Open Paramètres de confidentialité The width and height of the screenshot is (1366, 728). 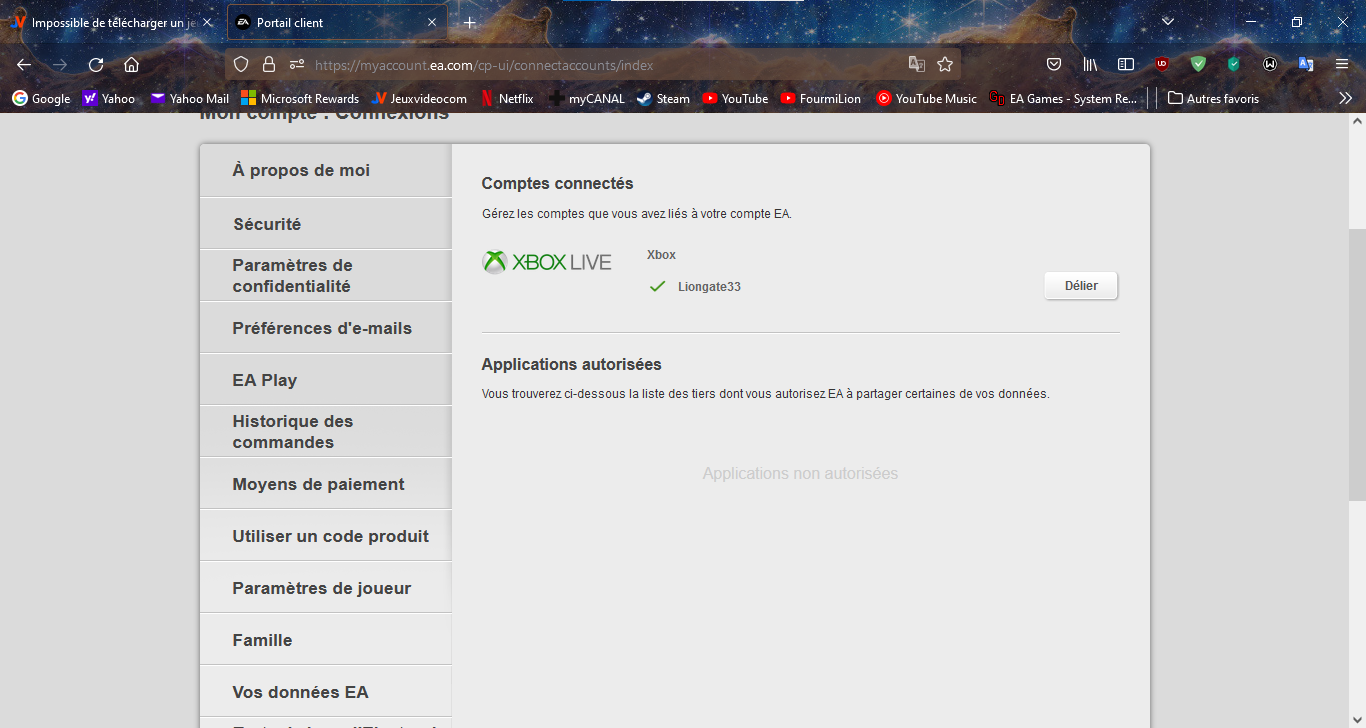(326, 276)
